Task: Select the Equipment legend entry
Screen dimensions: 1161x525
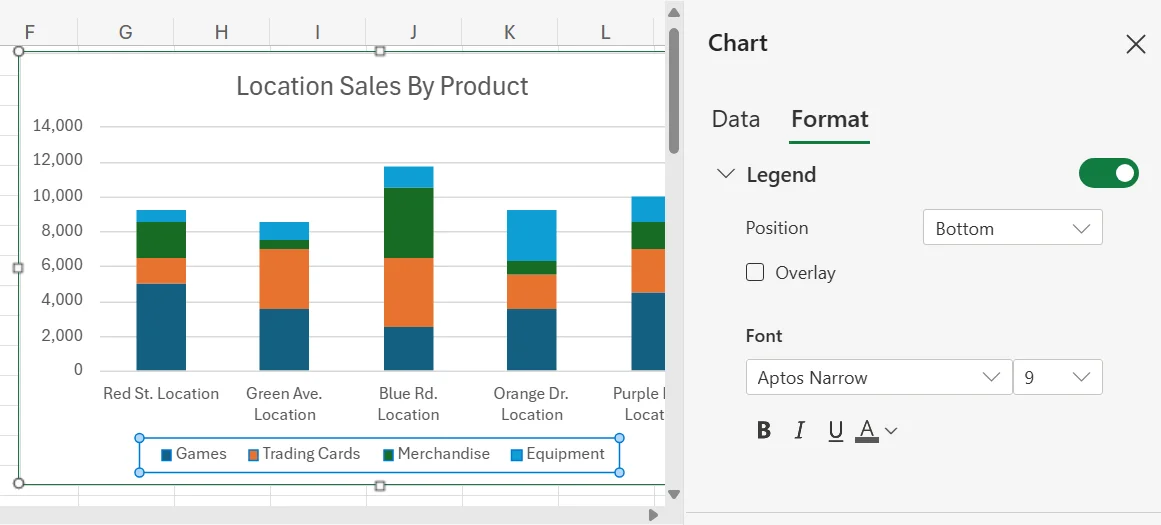Action: tap(558, 454)
